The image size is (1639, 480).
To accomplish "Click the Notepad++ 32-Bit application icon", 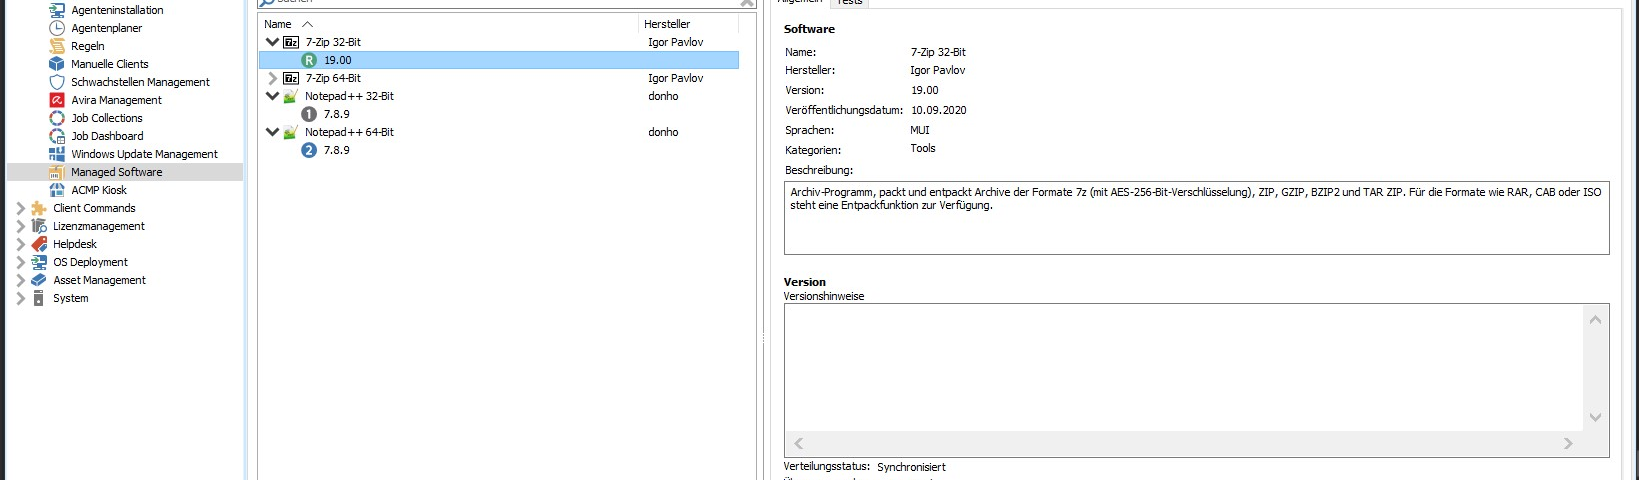I will click(291, 96).
